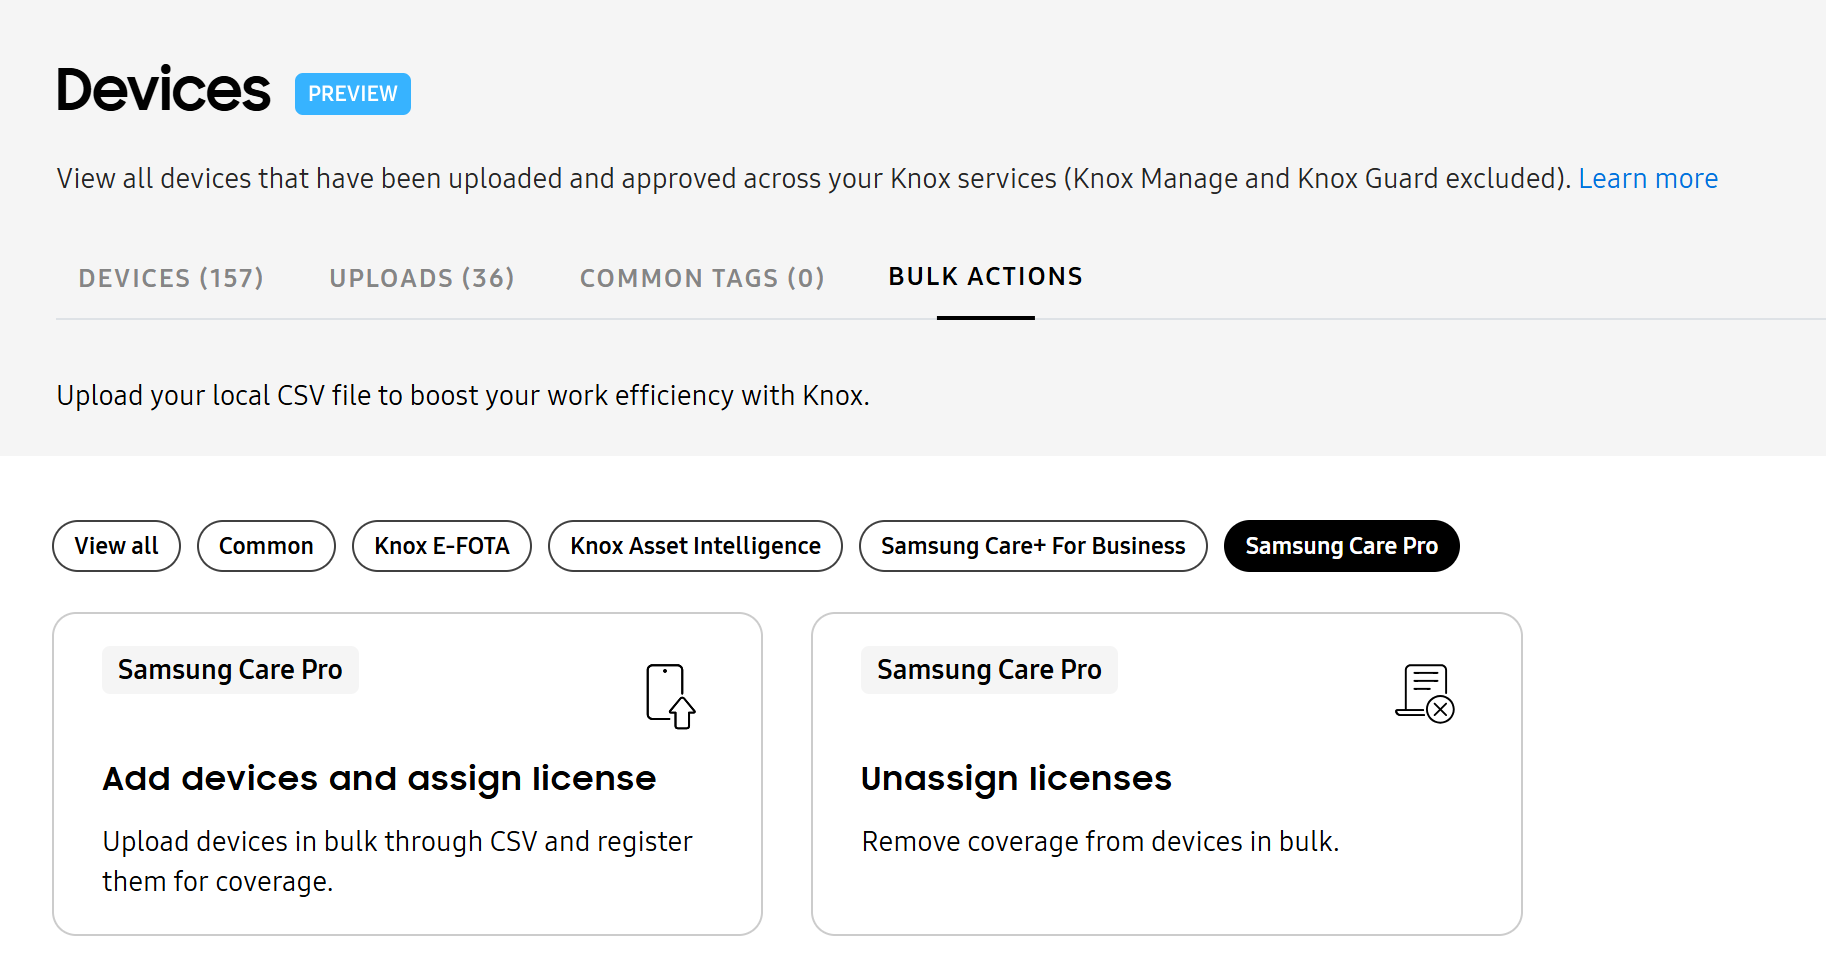Open the Add devices and assign license card
This screenshot has width=1826, height=972.
(408, 774)
